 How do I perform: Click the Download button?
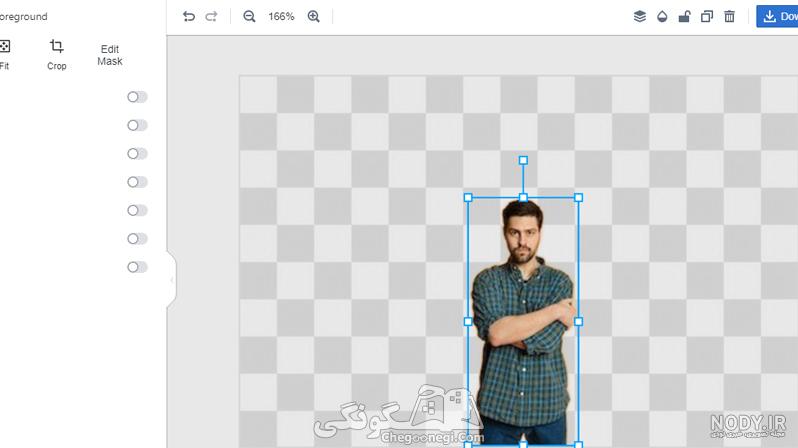coord(777,16)
